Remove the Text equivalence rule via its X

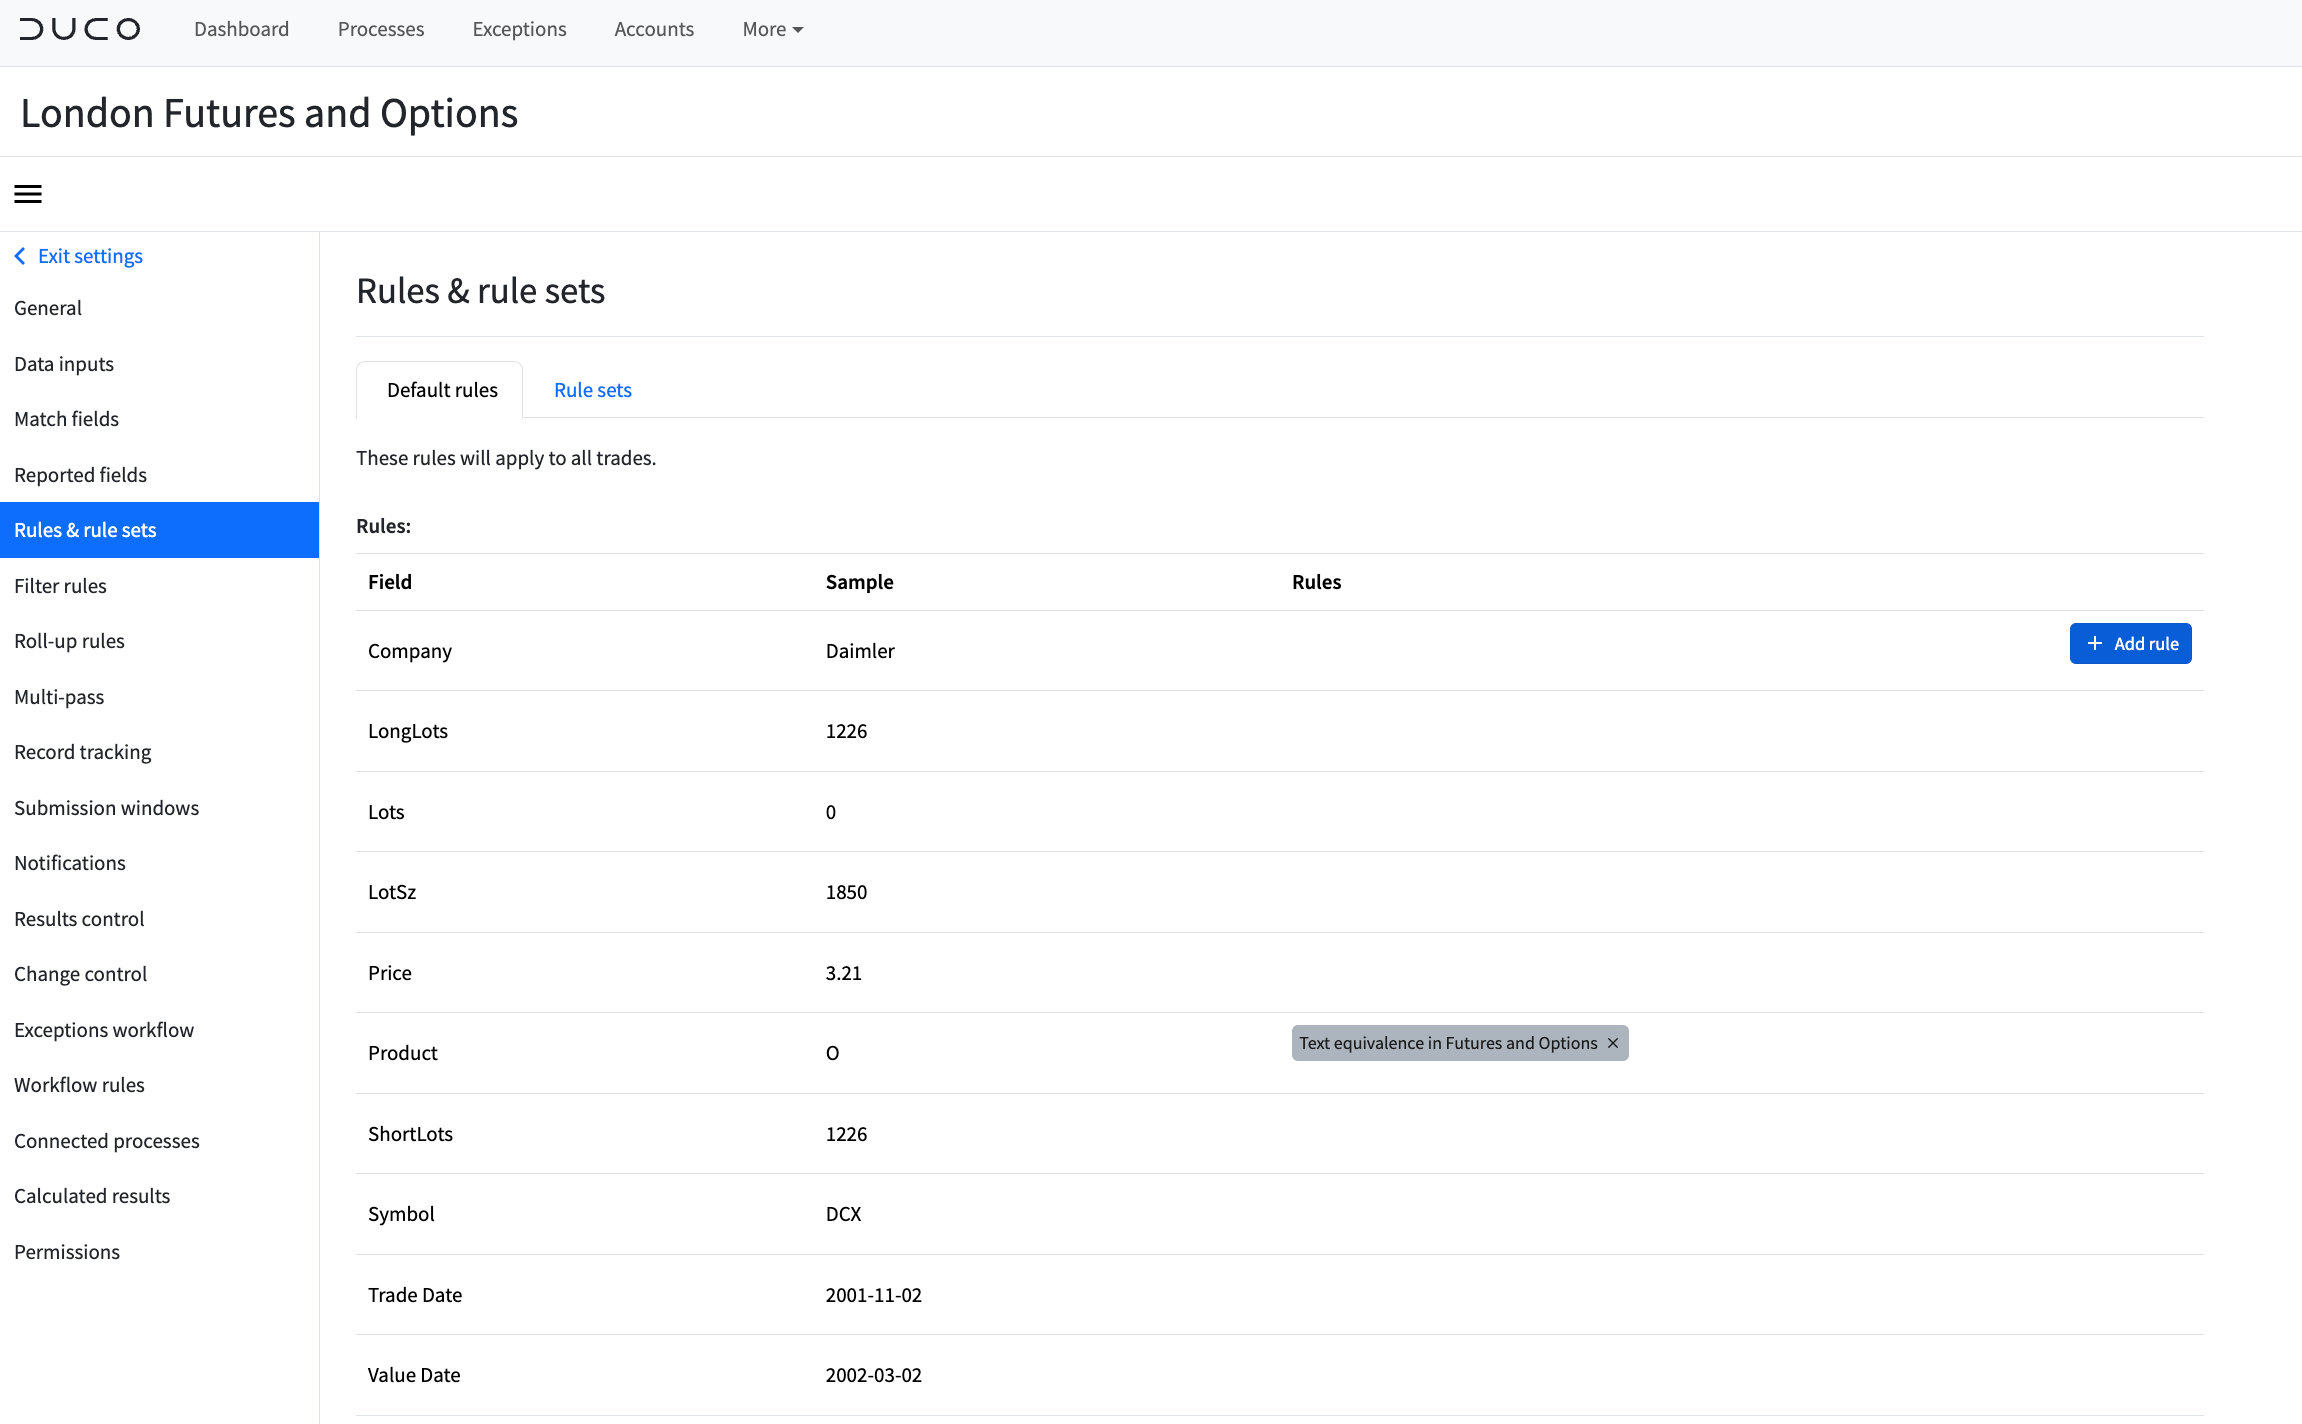1612,1043
